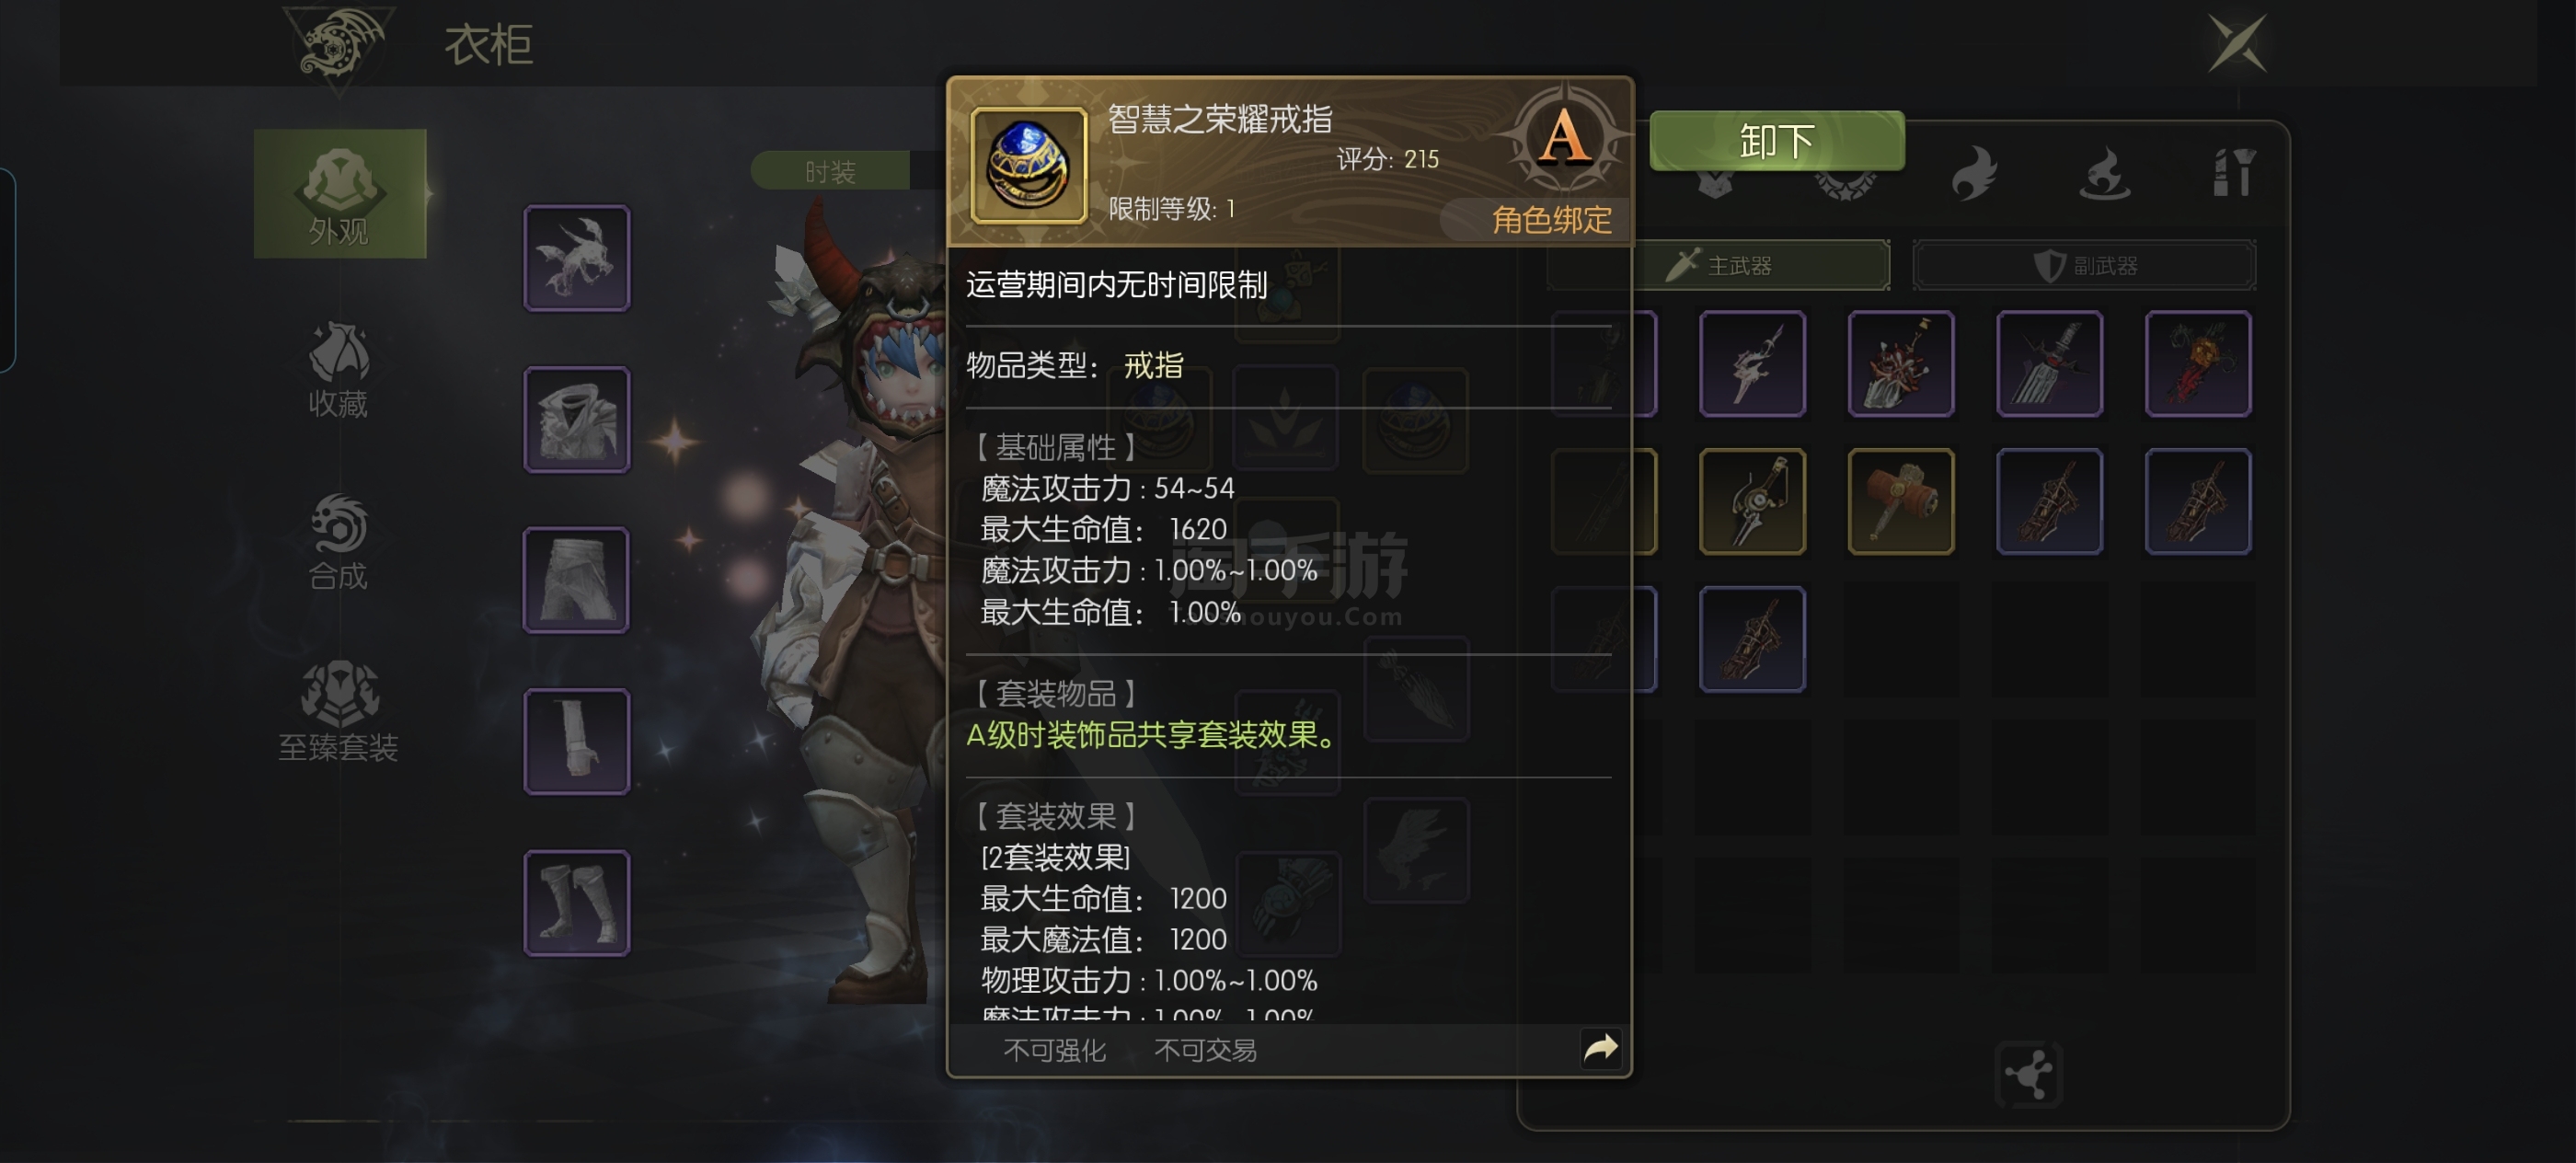2576x1163 pixels.
Task: Switch to the 副武器 sub weapon tab
Action: pos(2084,265)
